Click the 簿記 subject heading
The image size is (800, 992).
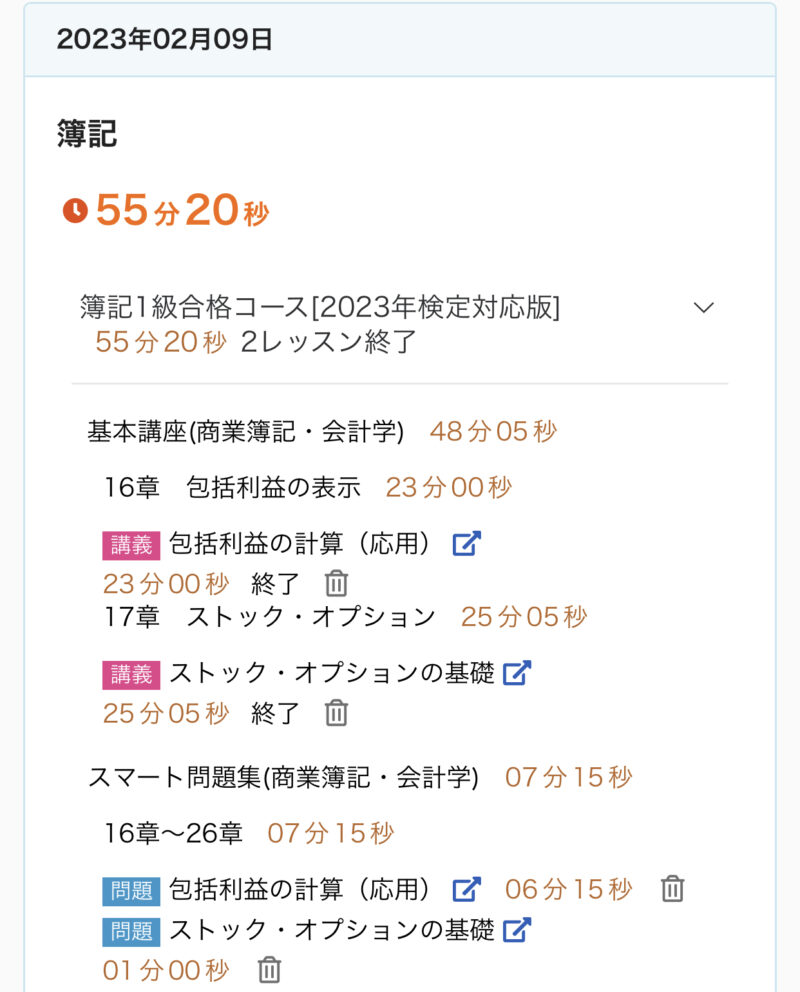pyautogui.click(x=87, y=134)
